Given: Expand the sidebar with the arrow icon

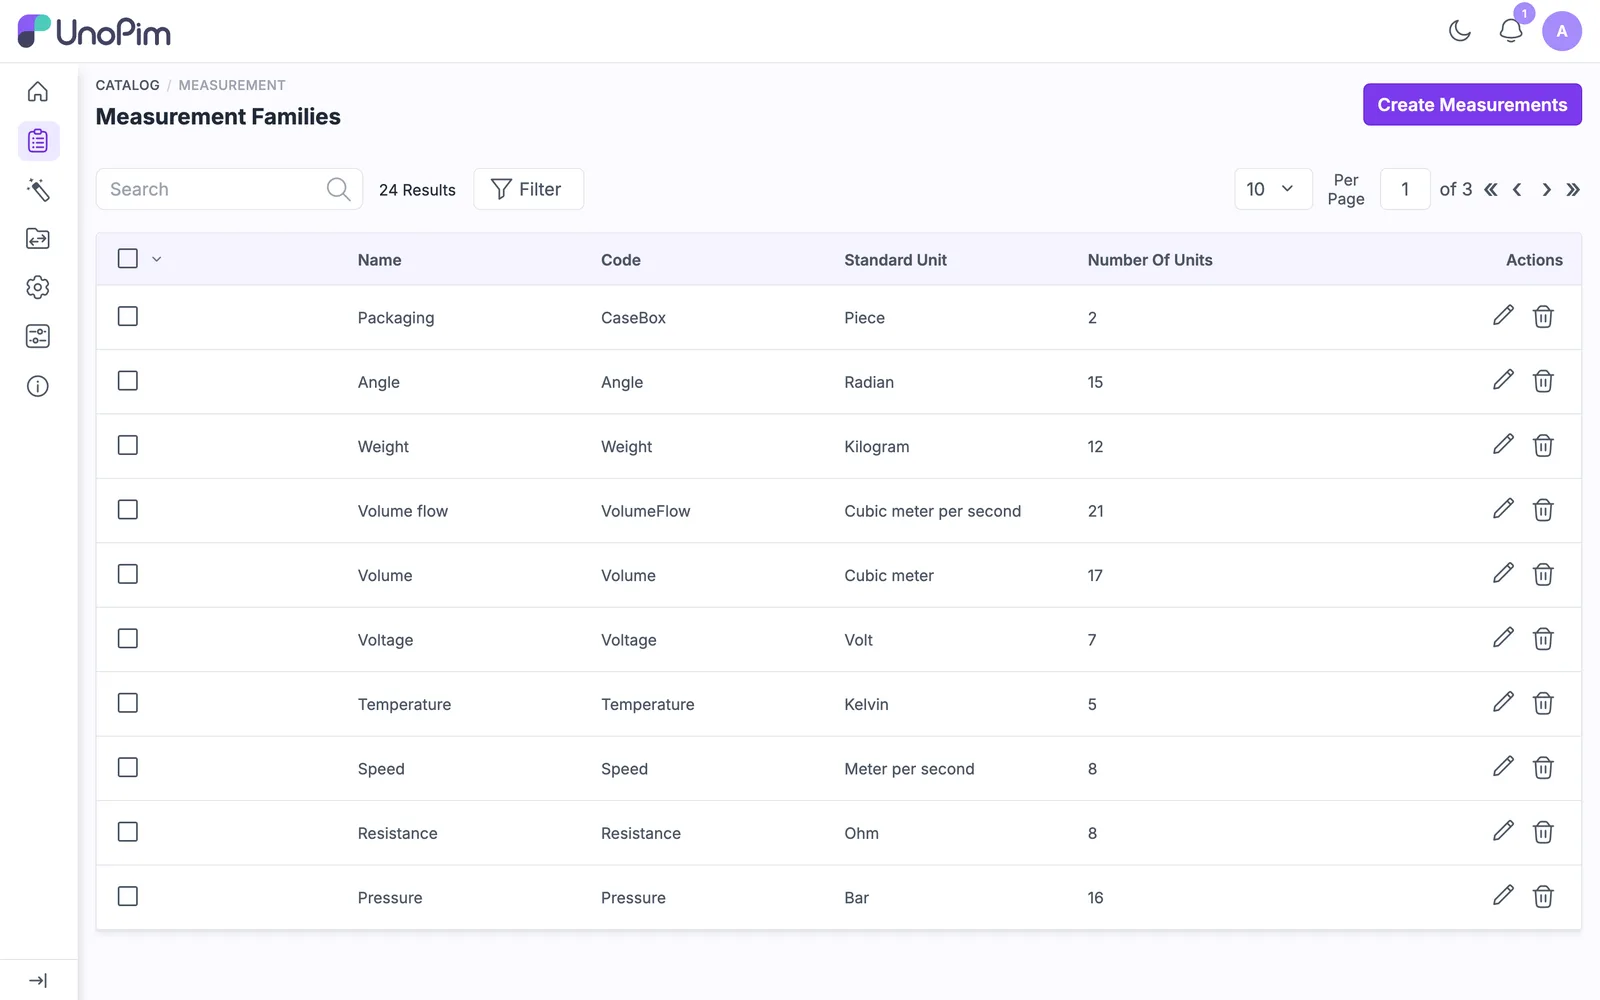Looking at the screenshot, I should [x=38, y=981].
